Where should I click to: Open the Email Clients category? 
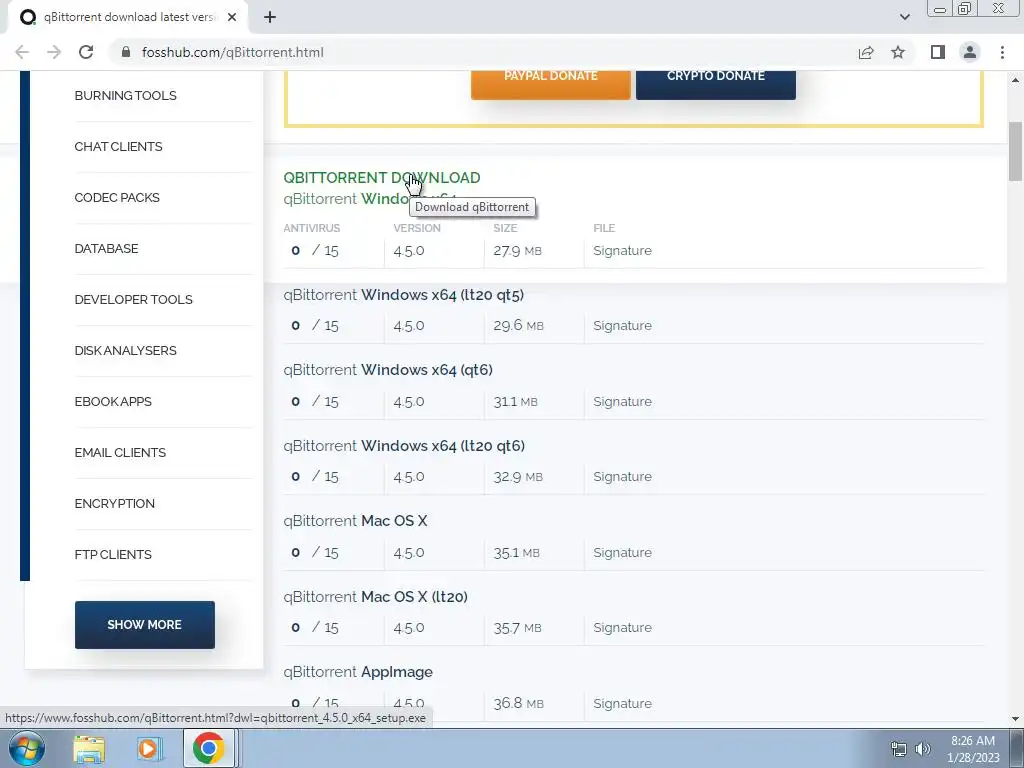(x=120, y=452)
